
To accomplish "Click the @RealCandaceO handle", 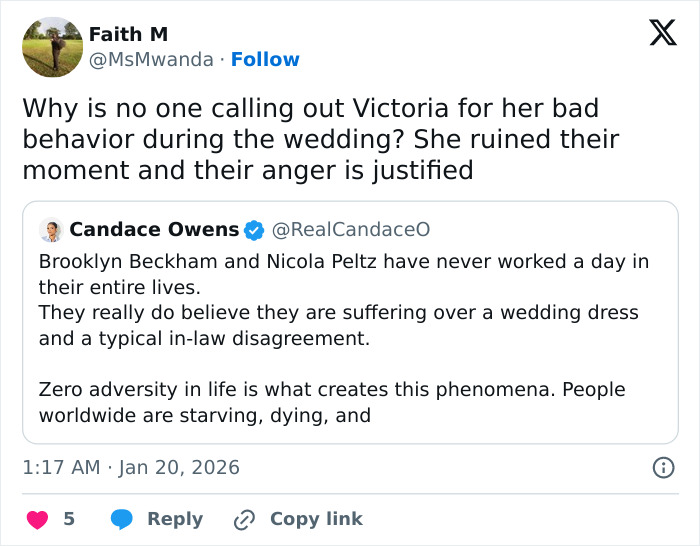I will (351, 230).
